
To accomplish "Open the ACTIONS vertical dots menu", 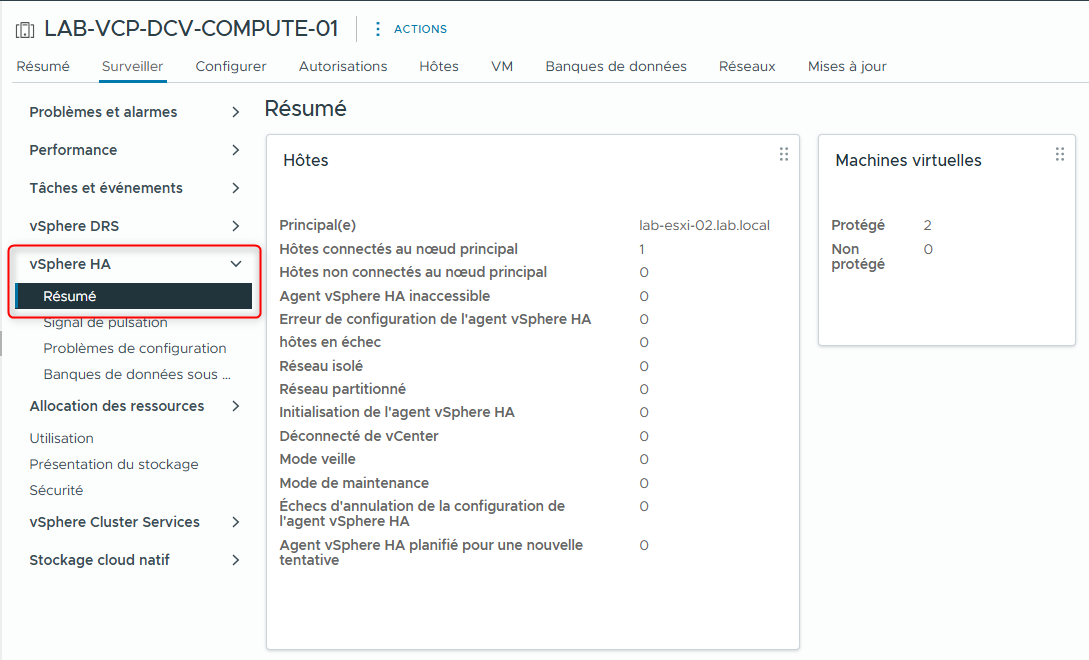I will pos(376,28).
